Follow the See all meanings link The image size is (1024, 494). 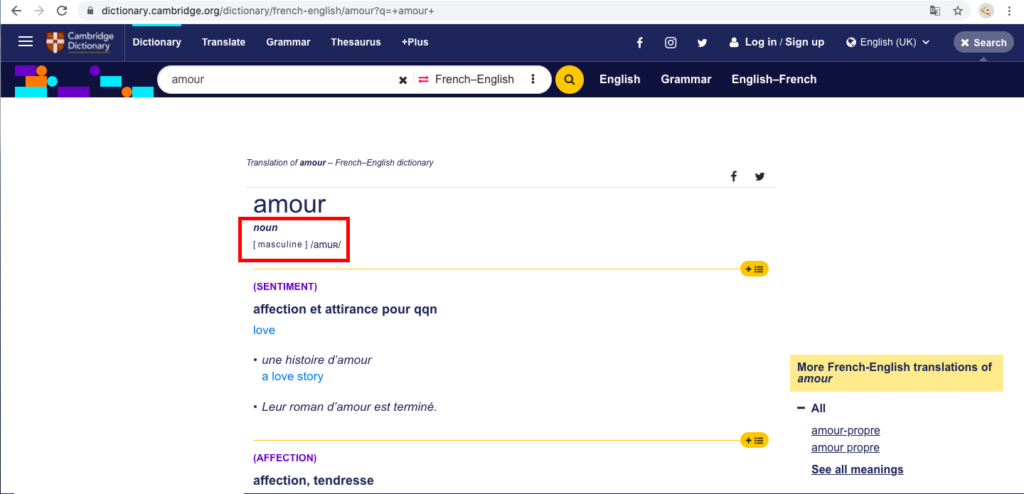click(x=857, y=469)
